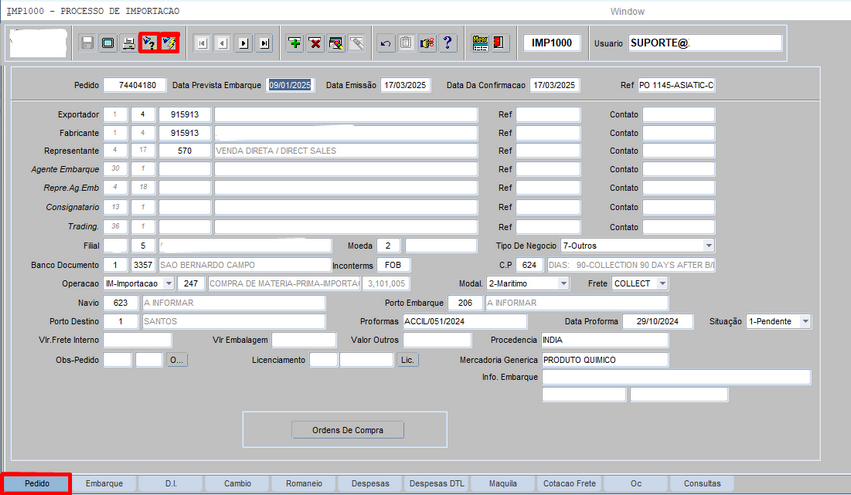Click the red X delete record icon
The height and width of the screenshot is (495, 851).
click(315, 43)
